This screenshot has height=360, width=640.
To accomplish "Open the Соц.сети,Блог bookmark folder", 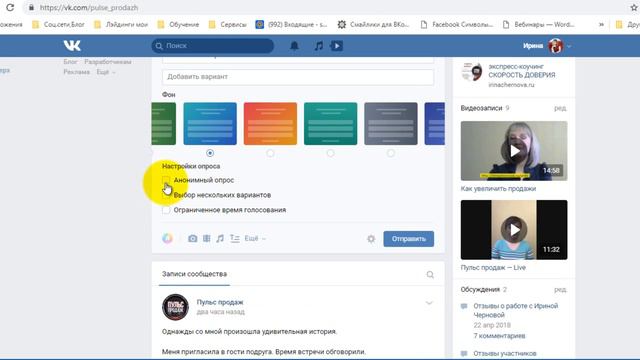I will point(58,24).
